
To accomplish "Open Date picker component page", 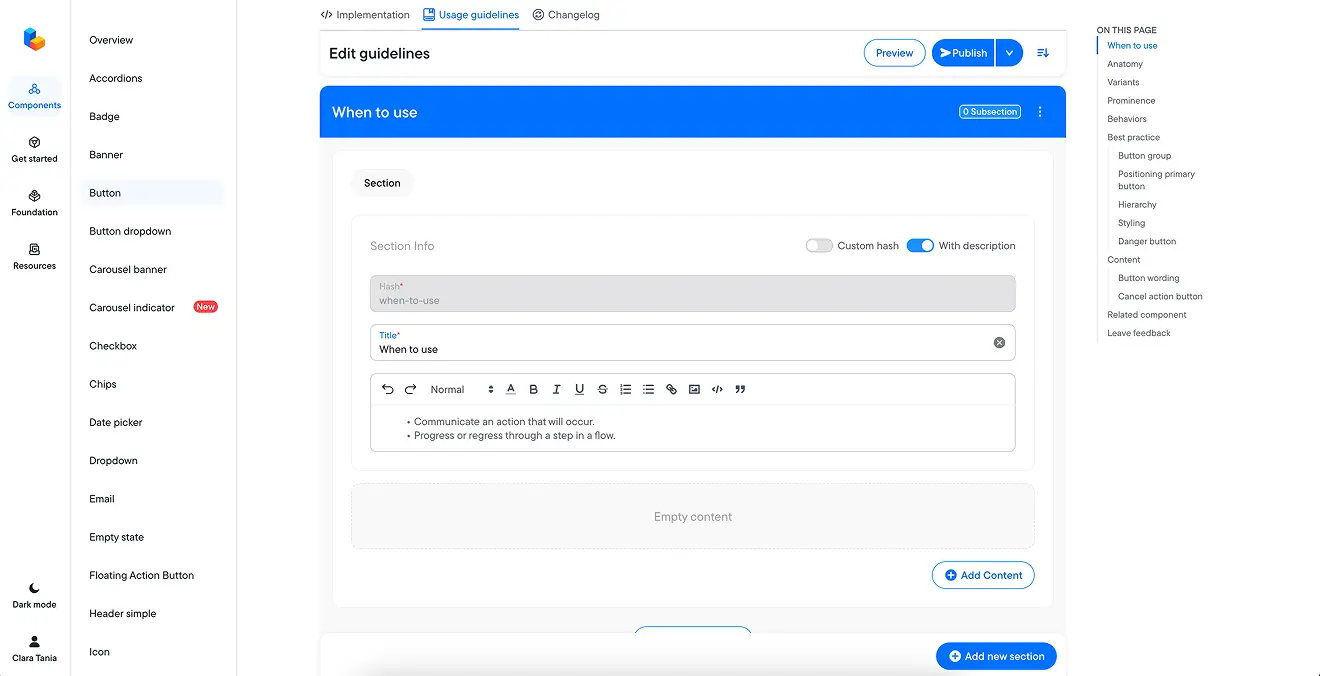I will pos(116,423).
